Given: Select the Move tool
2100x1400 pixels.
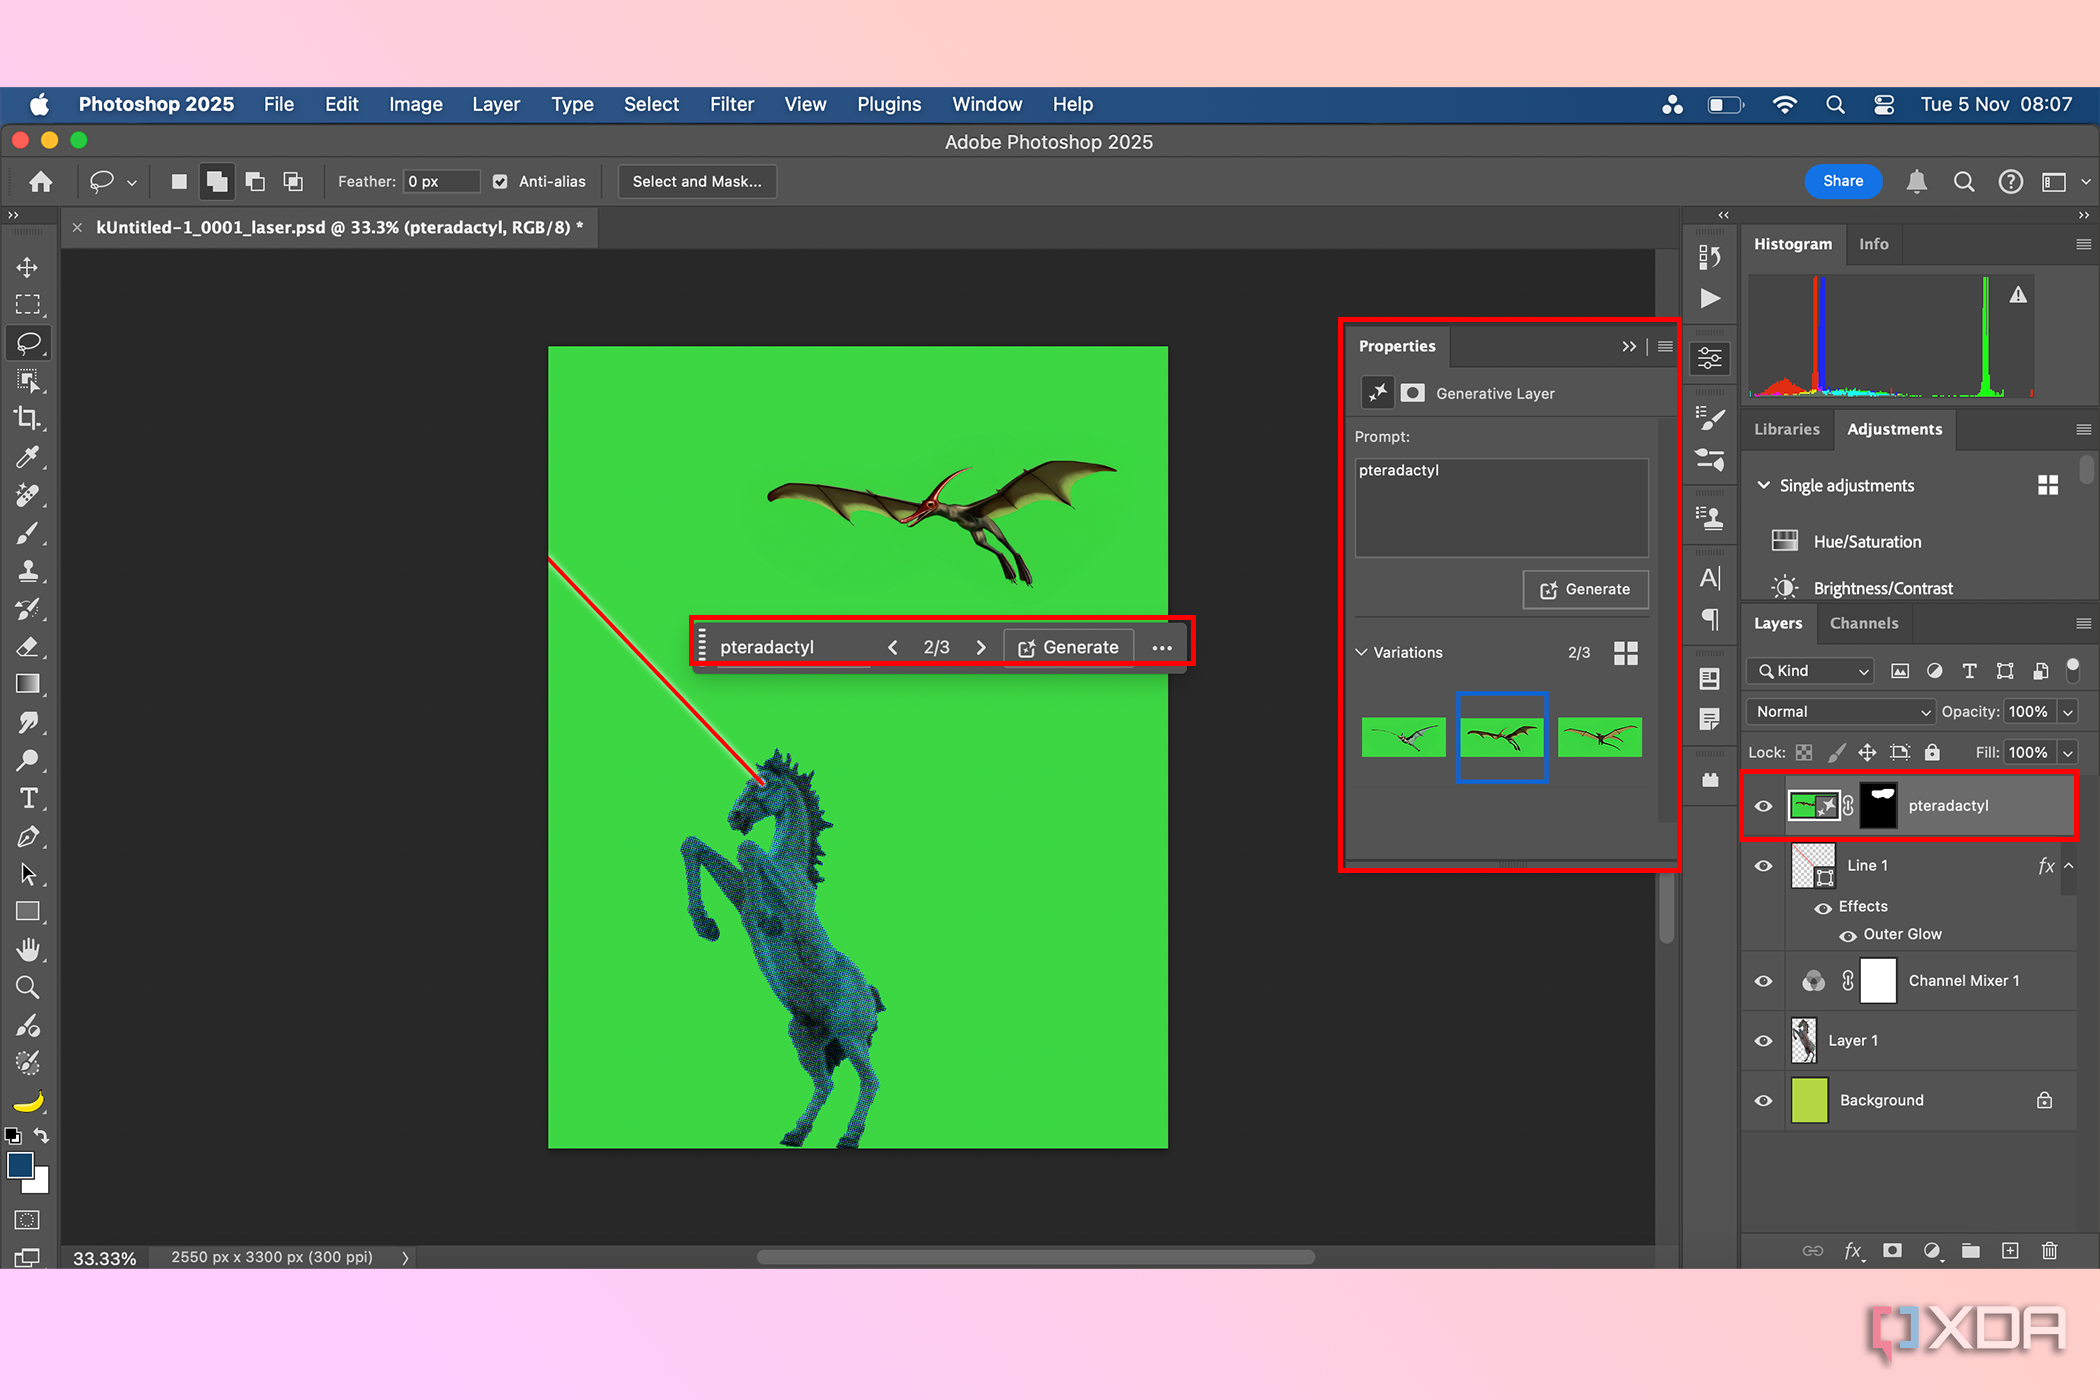Looking at the screenshot, I should point(28,267).
